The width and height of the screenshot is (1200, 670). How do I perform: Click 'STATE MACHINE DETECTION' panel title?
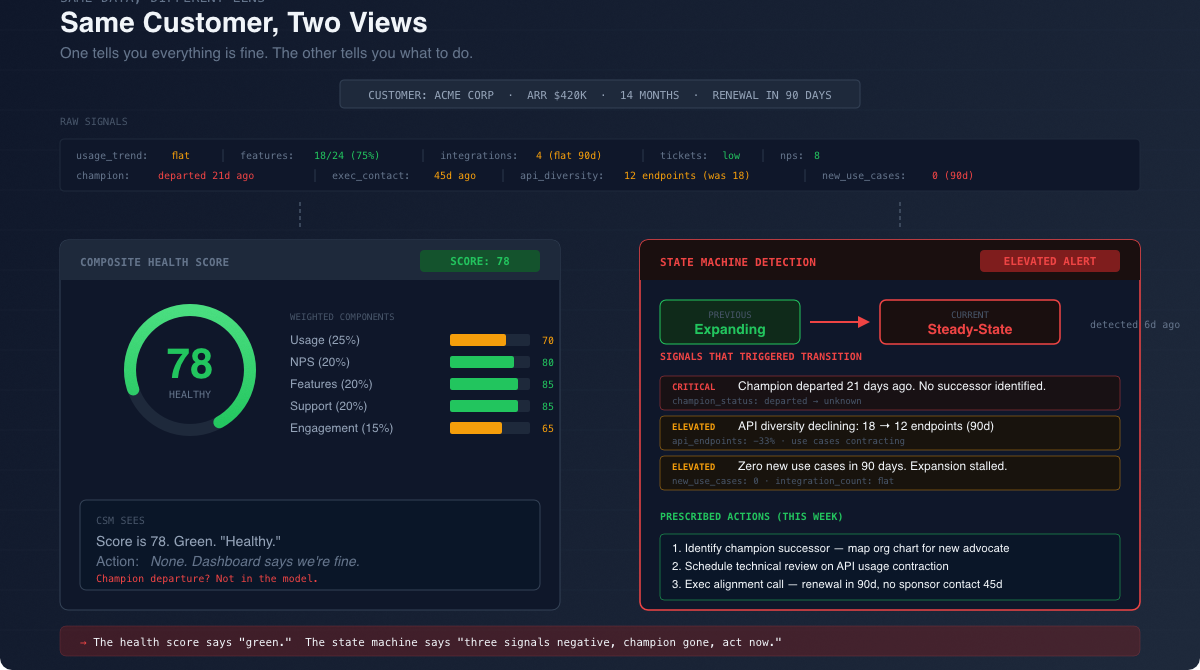pos(738,262)
